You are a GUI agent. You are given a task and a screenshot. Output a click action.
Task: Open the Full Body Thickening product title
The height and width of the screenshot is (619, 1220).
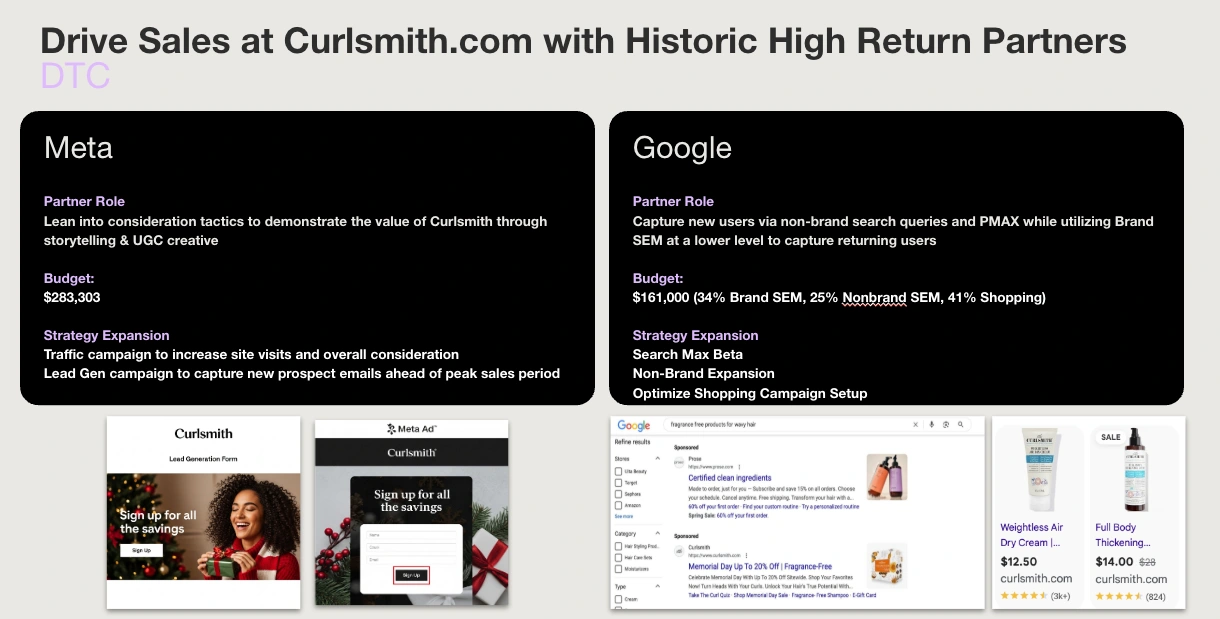pos(1123,535)
